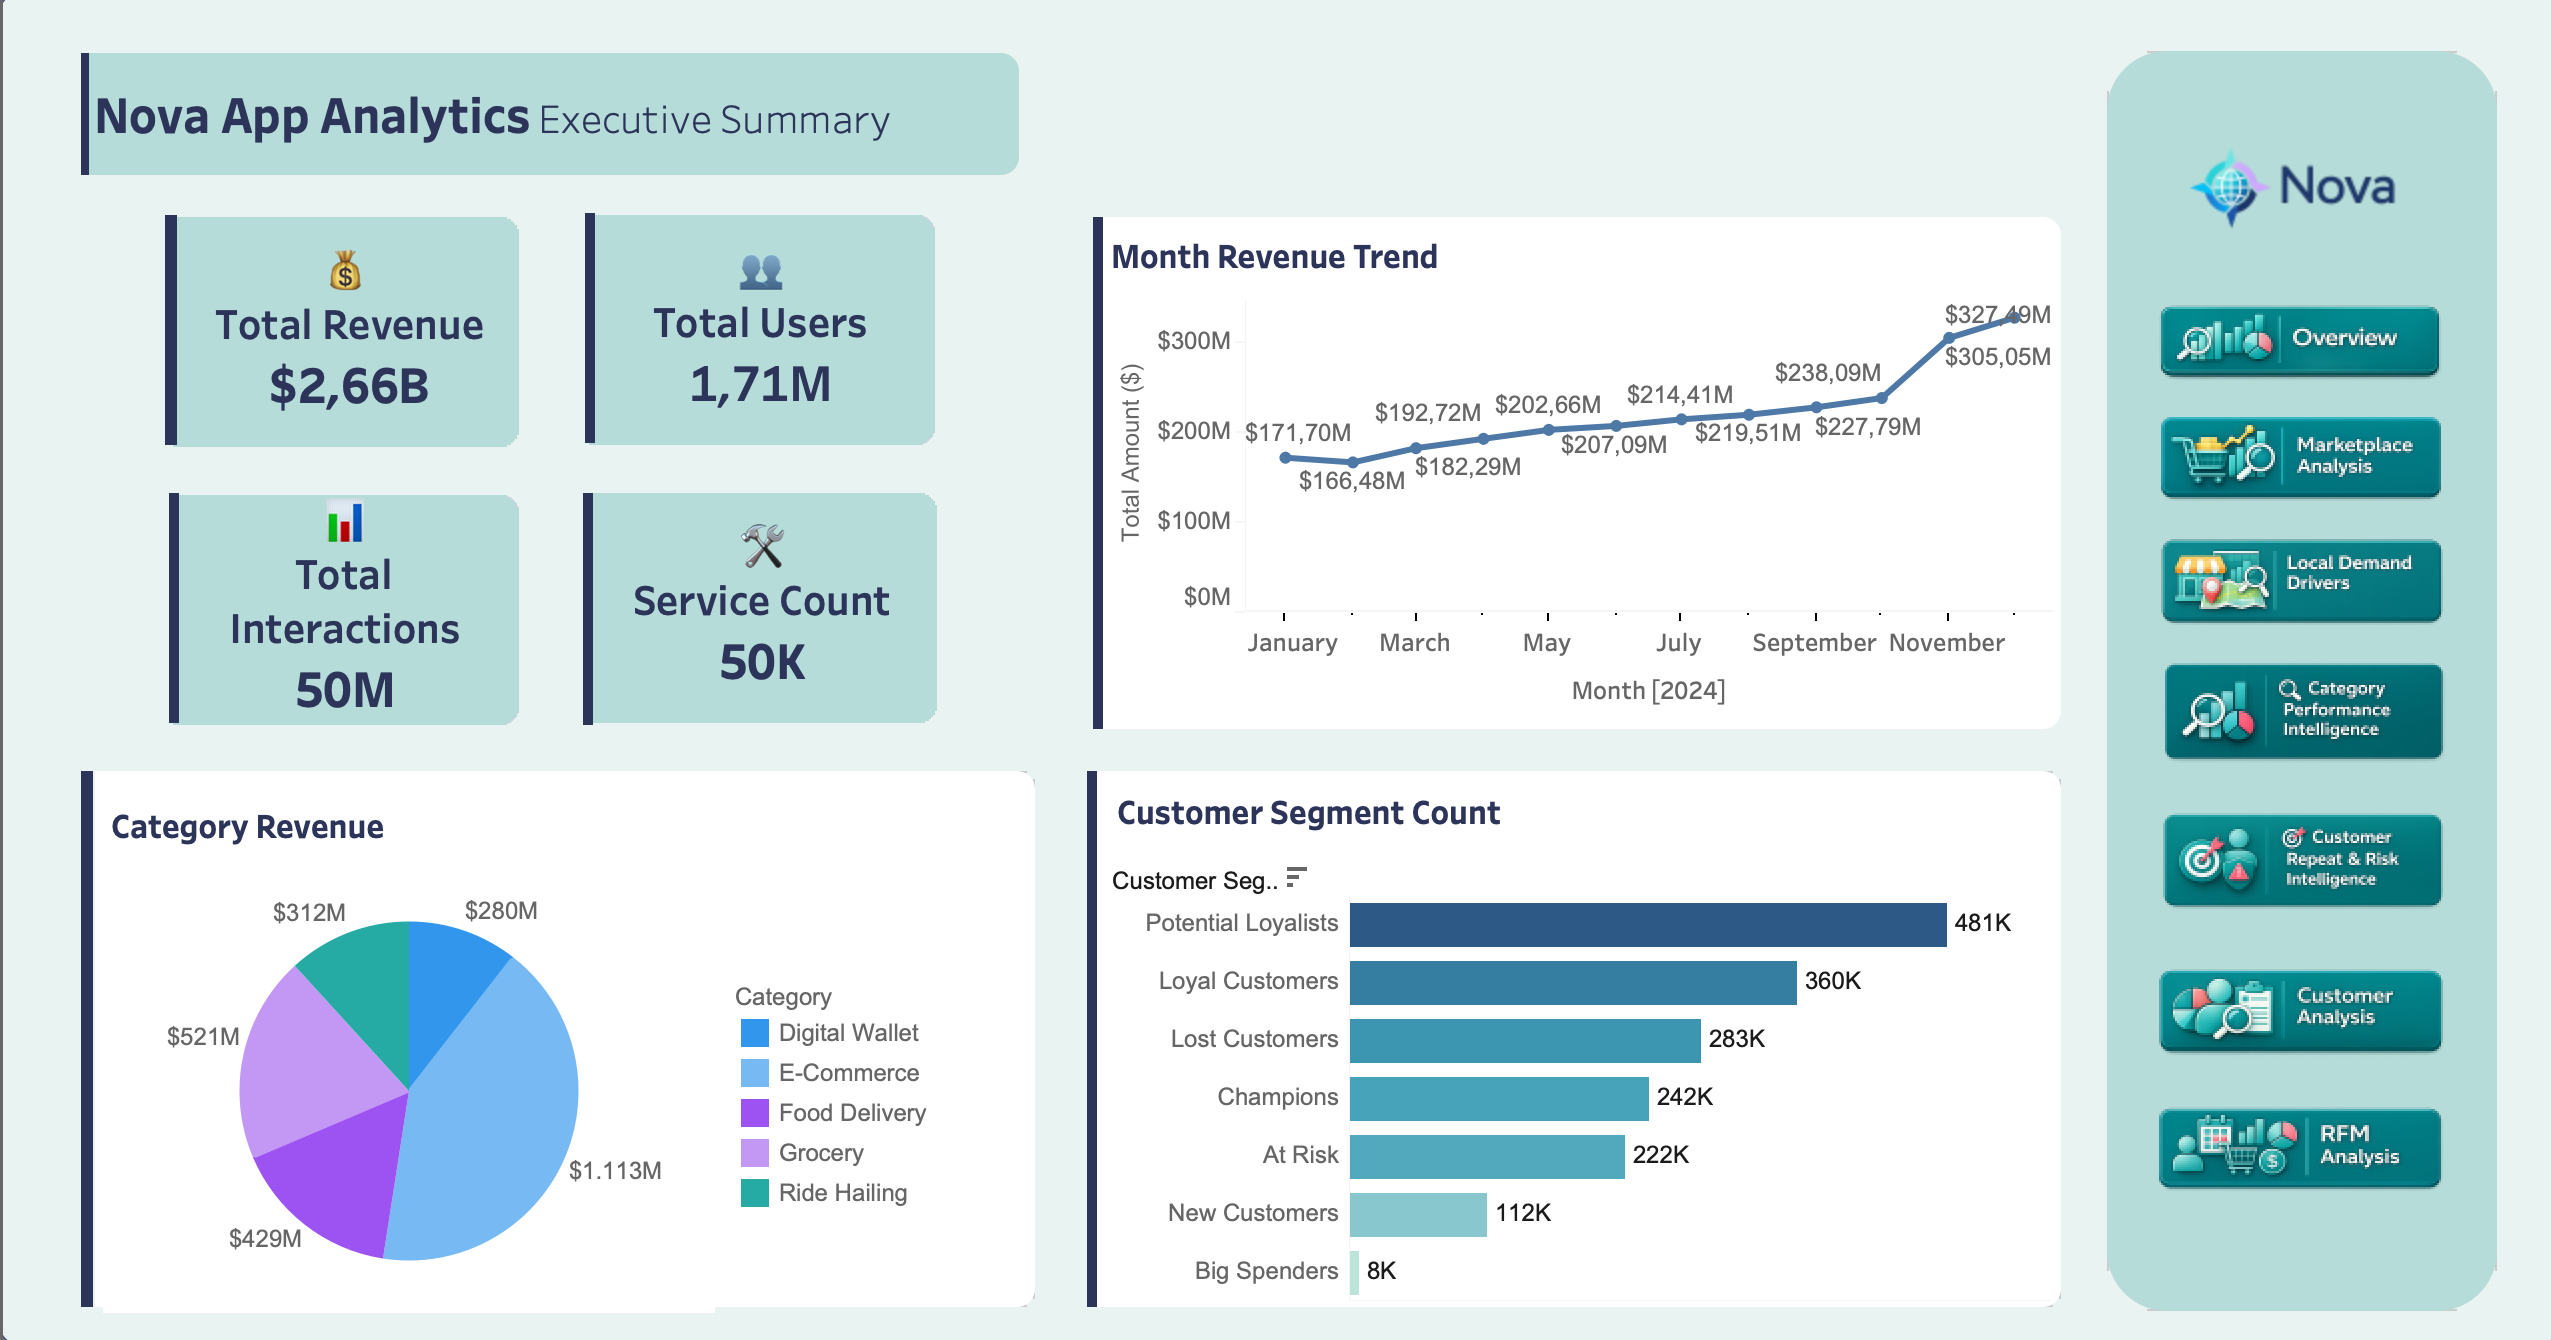The width and height of the screenshot is (2551, 1340).
Task: Click the $305,05M data label
Action: 1997,356
